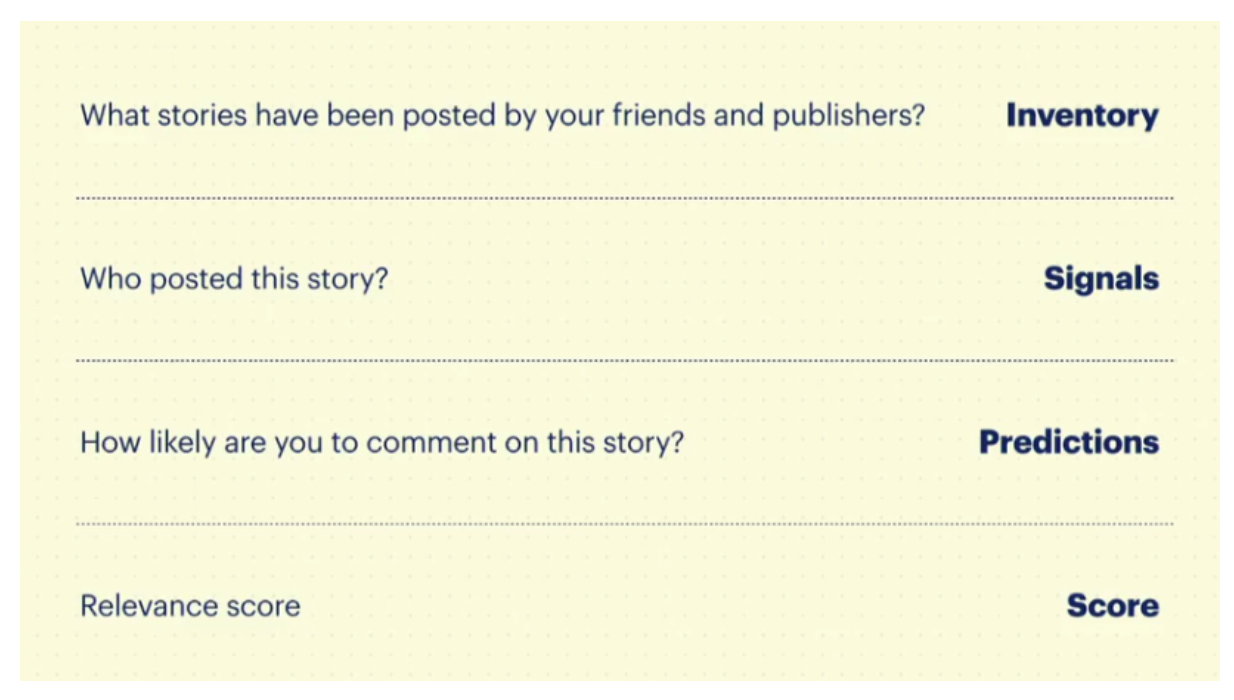Select the 'How likely are you to comment' line
The width and height of the screenshot is (1234, 700).
(382, 442)
